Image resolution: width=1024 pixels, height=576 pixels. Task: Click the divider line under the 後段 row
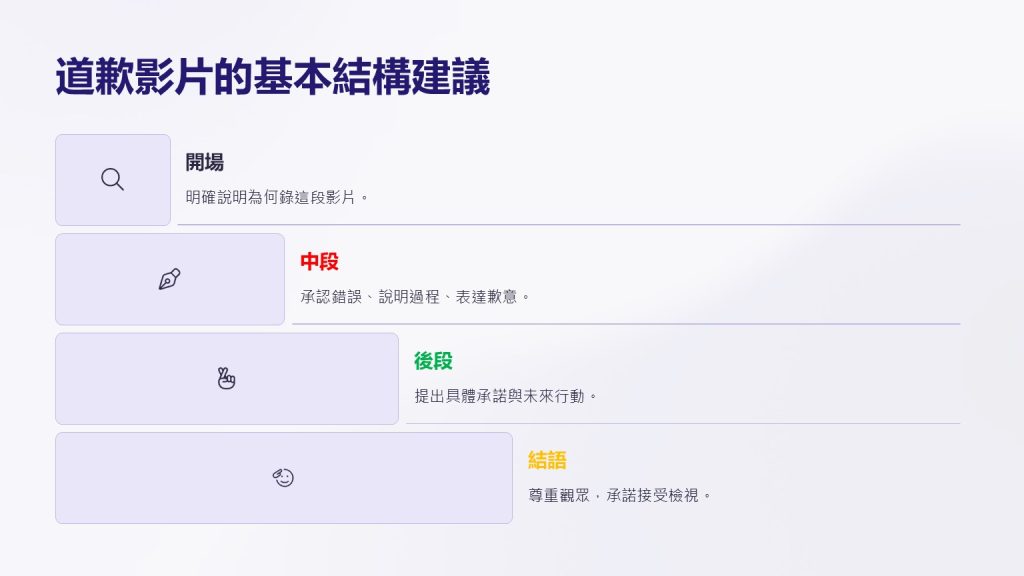click(x=683, y=423)
